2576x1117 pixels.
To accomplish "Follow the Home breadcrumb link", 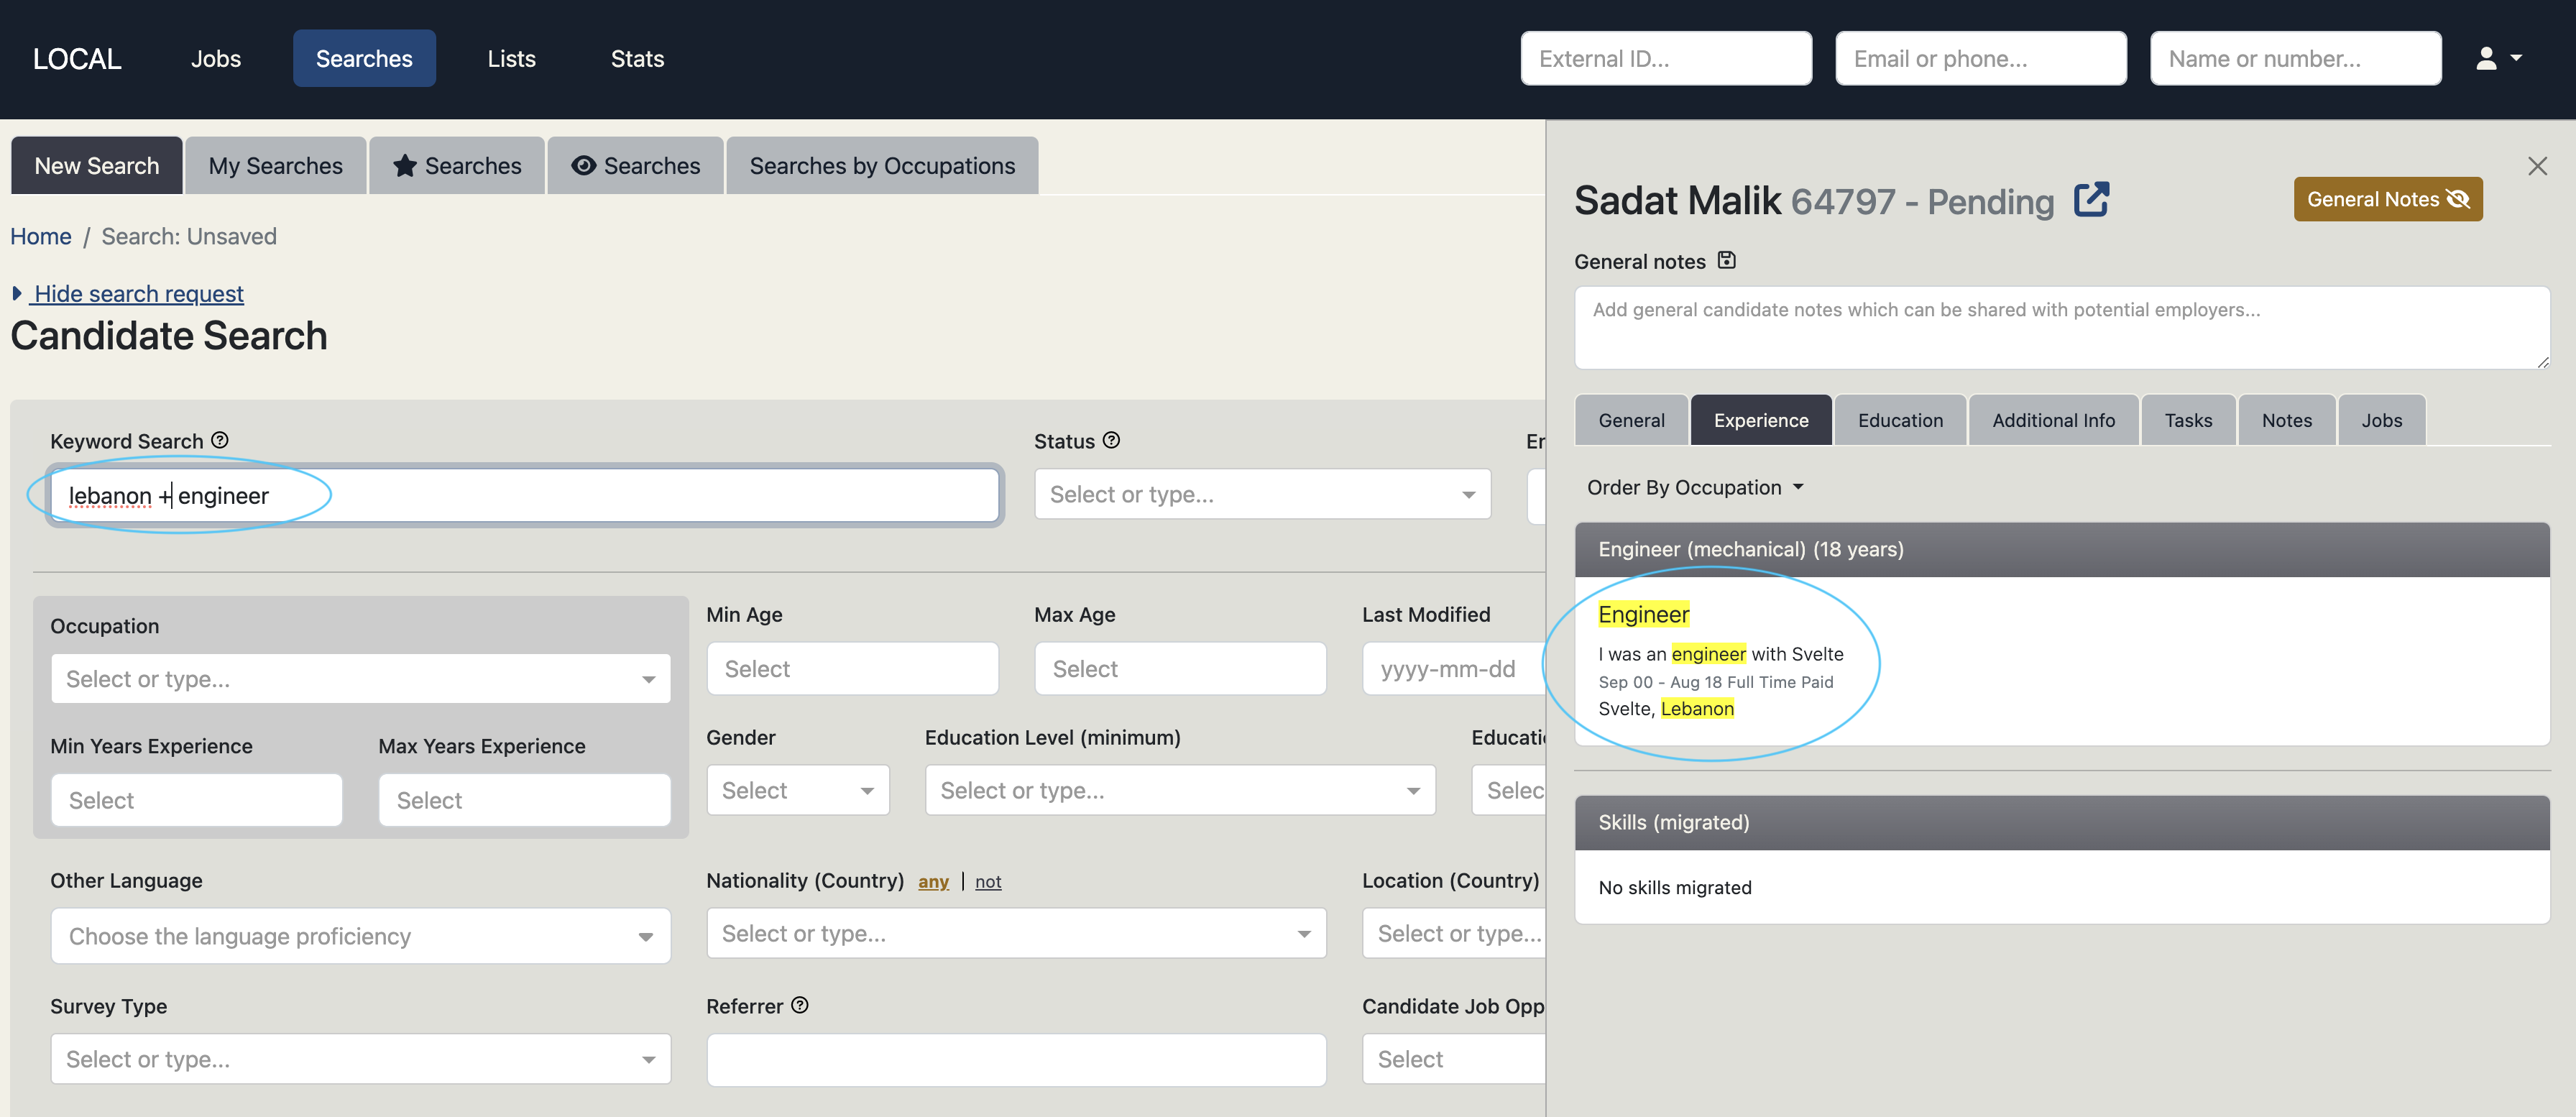I will coord(41,236).
